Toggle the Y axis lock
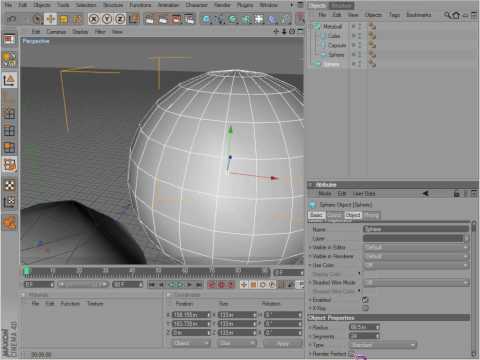The image size is (480, 360). click(107, 19)
